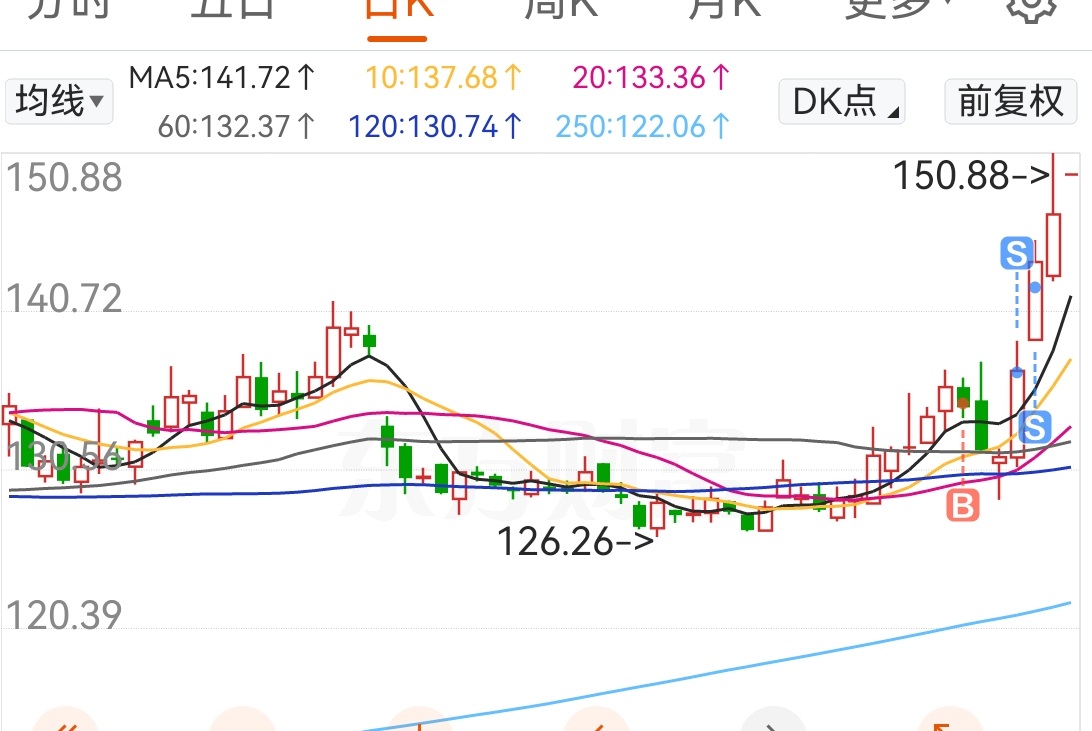
Task: Tap the upper blue S sell marker
Action: [x=1017, y=253]
